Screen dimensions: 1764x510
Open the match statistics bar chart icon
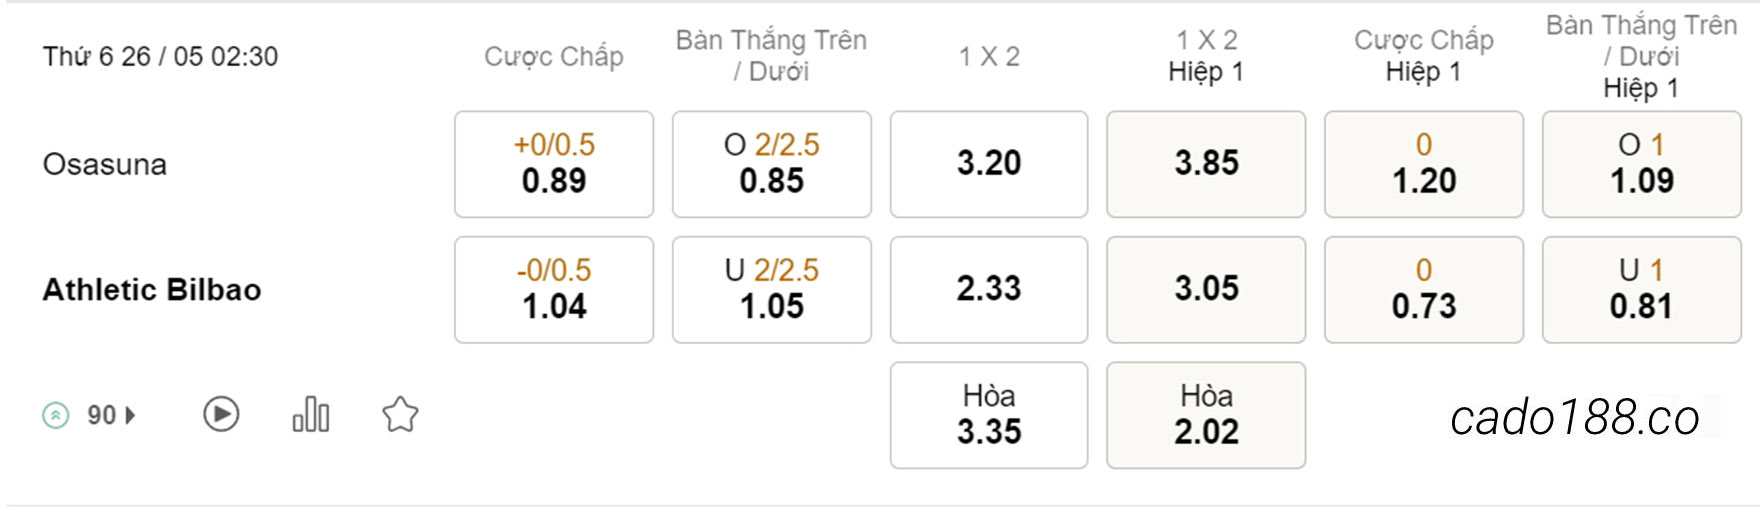[x=311, y=414]
